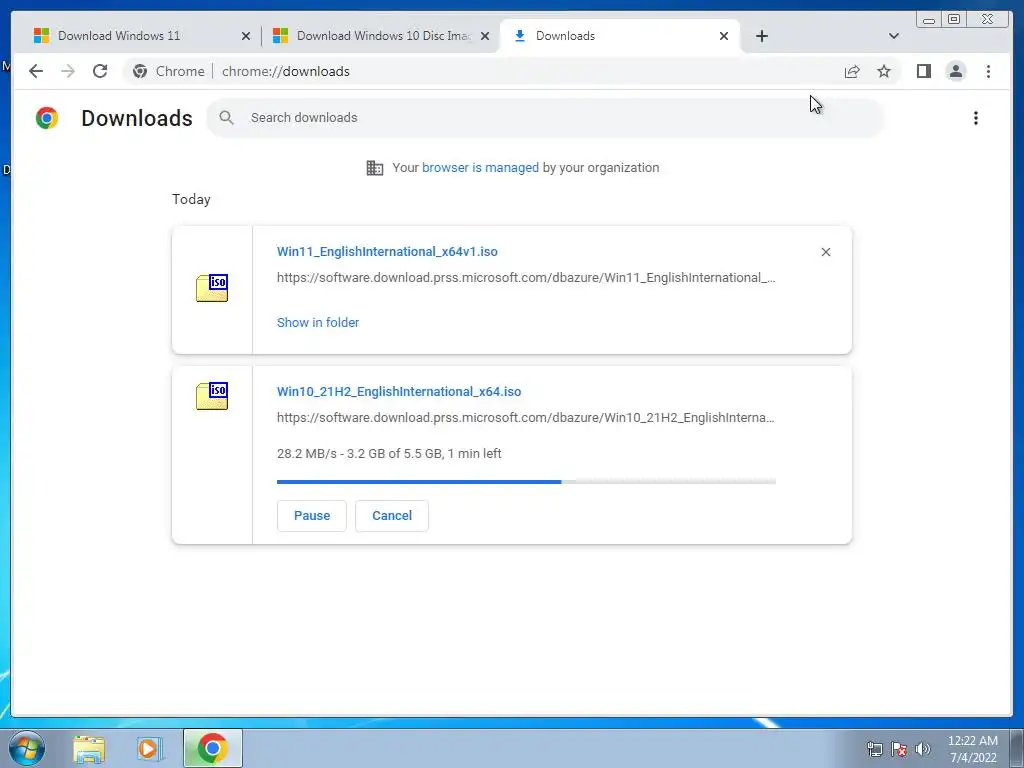This screenshot has height=768, width=1024.
Task: Open Win11_EnglishInternational_x64v1.iso file link
Action: coord(387,252)
